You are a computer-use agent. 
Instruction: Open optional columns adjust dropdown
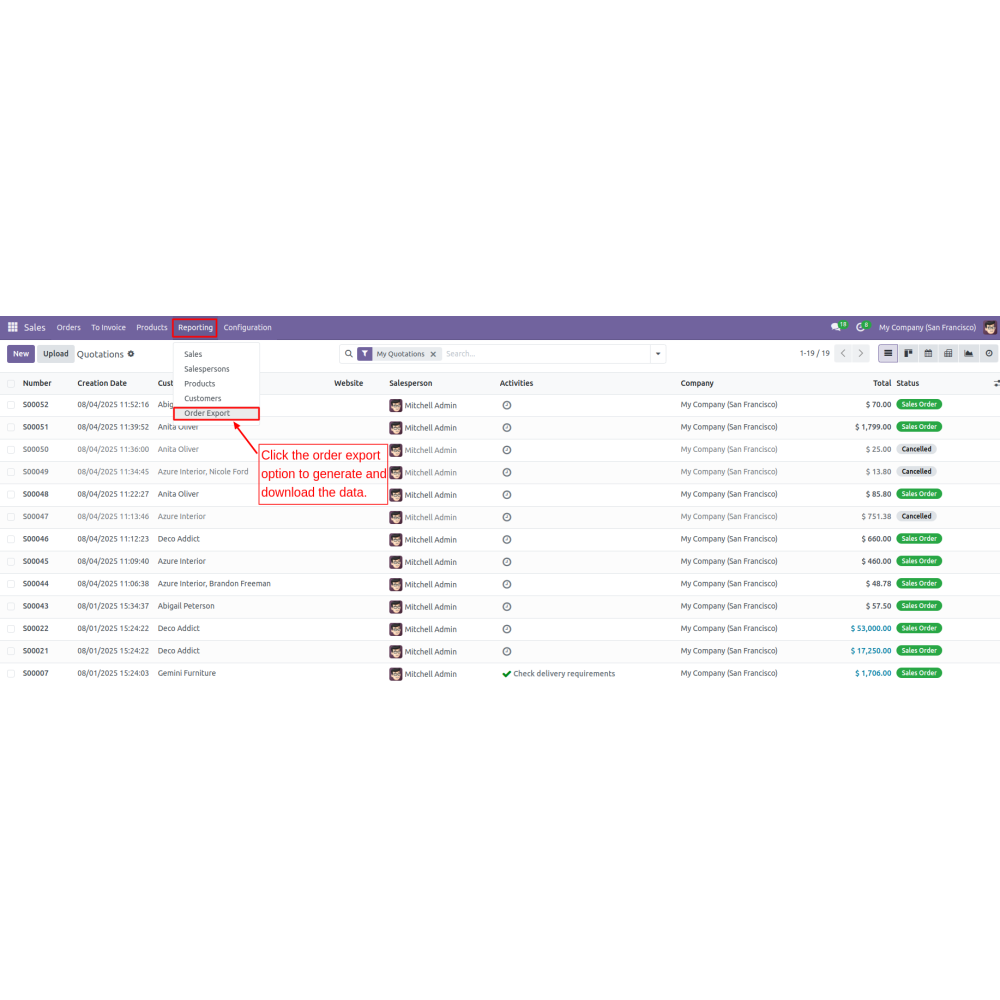pyautogui.click(x=996, y=383)
